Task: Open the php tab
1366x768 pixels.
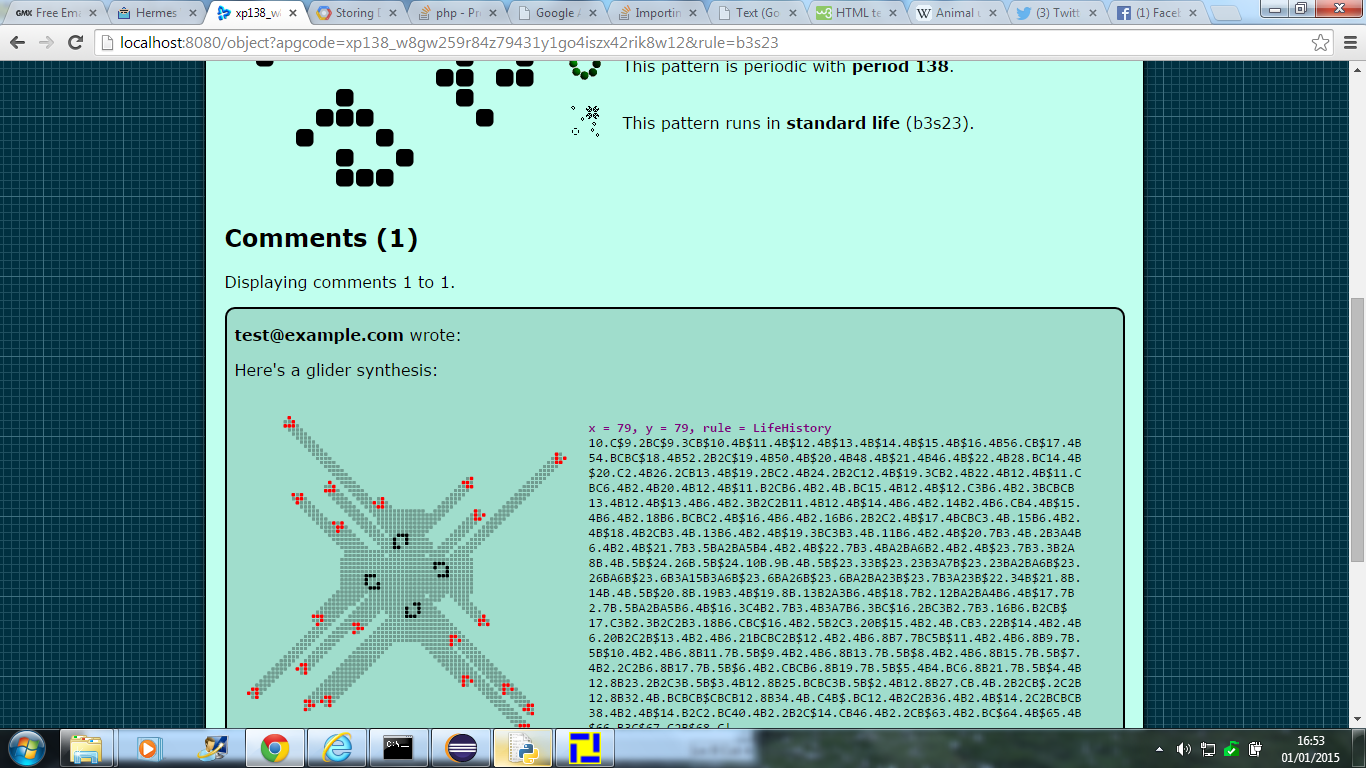Action: coord(456,13)
